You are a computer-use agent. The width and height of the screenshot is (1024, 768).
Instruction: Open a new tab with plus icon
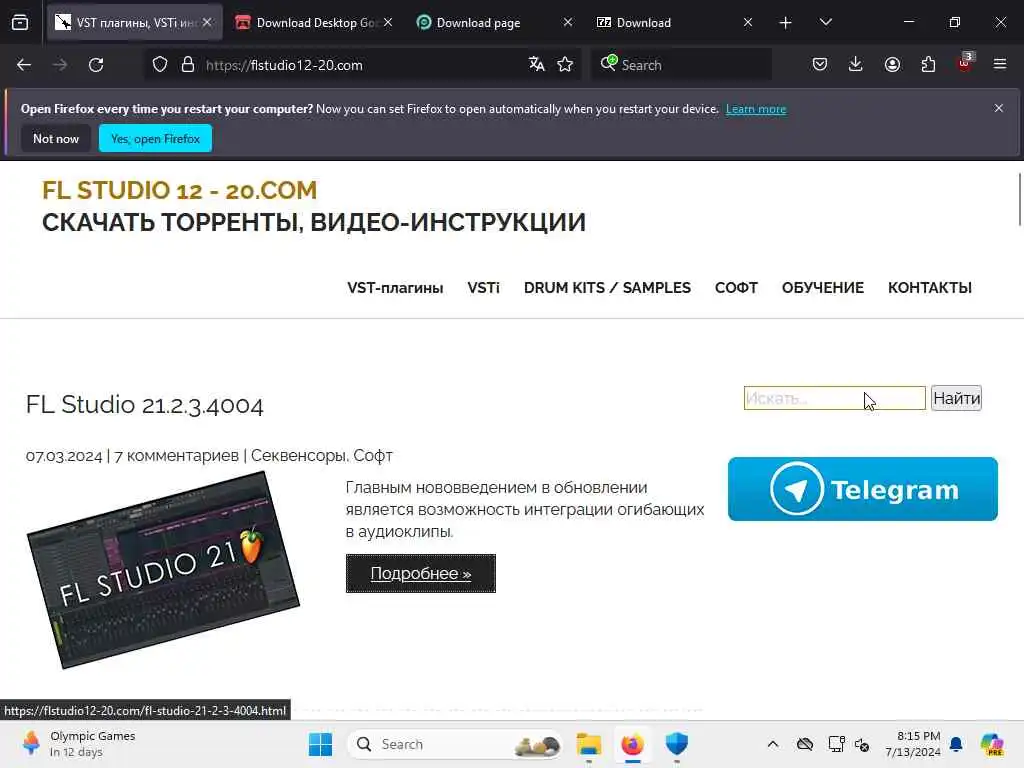tap(786, 23)
